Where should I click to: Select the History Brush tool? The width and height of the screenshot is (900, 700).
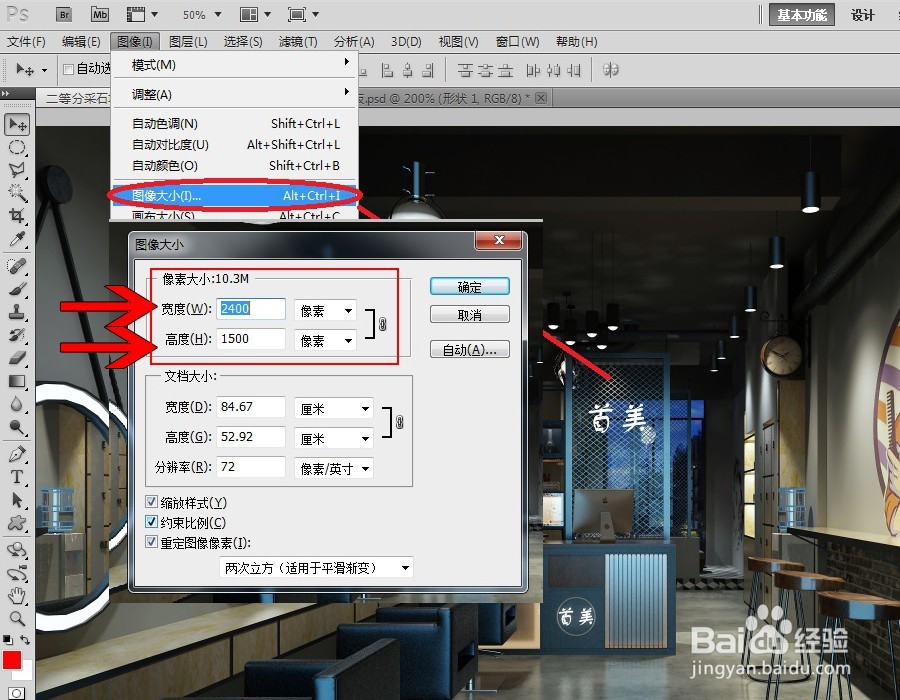click(17, 335)
